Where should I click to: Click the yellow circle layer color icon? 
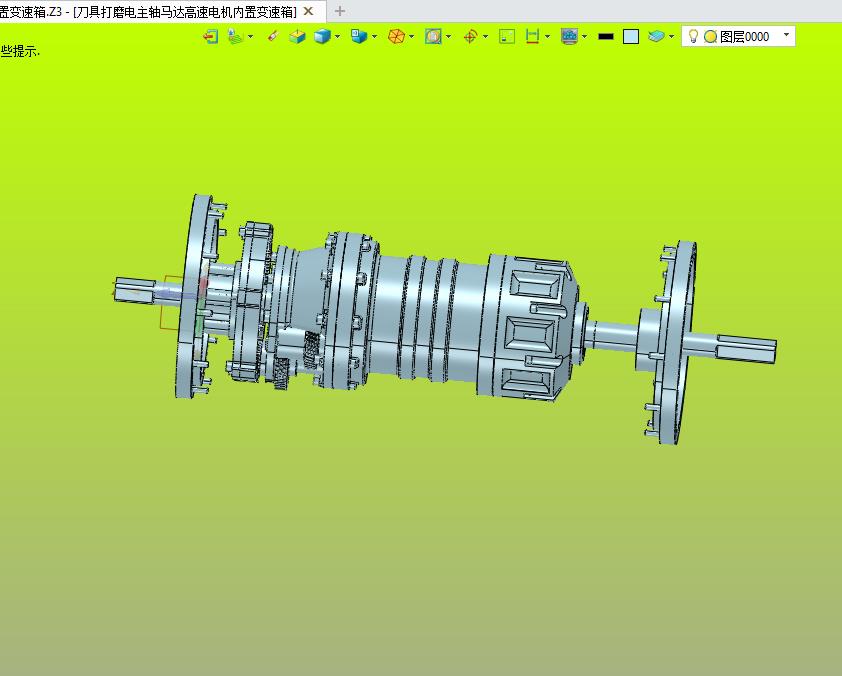[710, 37]
